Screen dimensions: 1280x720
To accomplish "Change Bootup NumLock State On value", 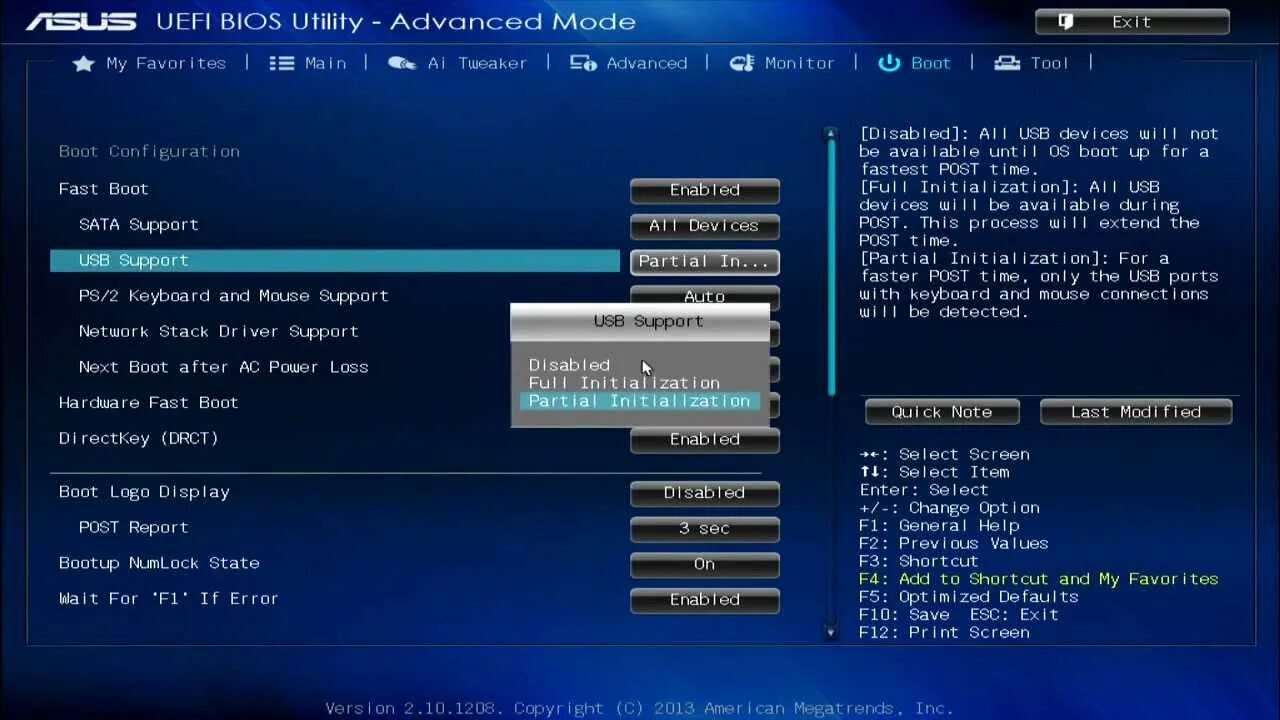I will [x=705, y=564].
